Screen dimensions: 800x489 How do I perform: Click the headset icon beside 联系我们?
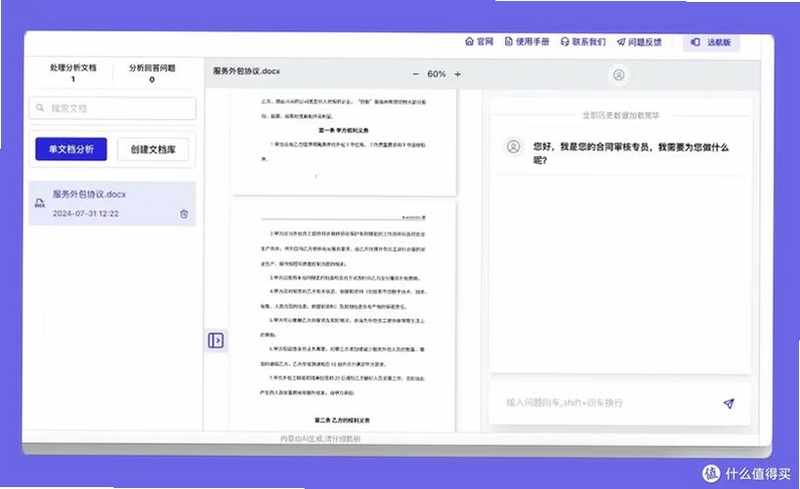point(565,42)
